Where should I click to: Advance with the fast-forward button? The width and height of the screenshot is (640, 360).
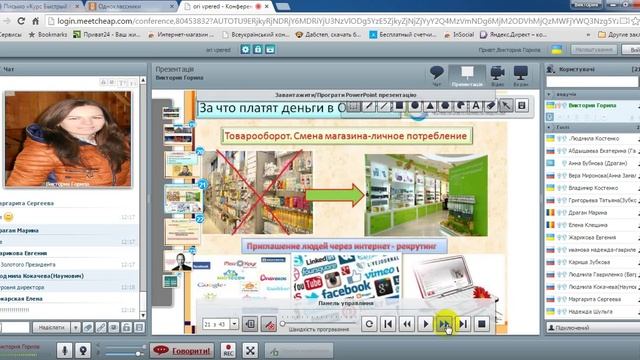pos(444,324)
